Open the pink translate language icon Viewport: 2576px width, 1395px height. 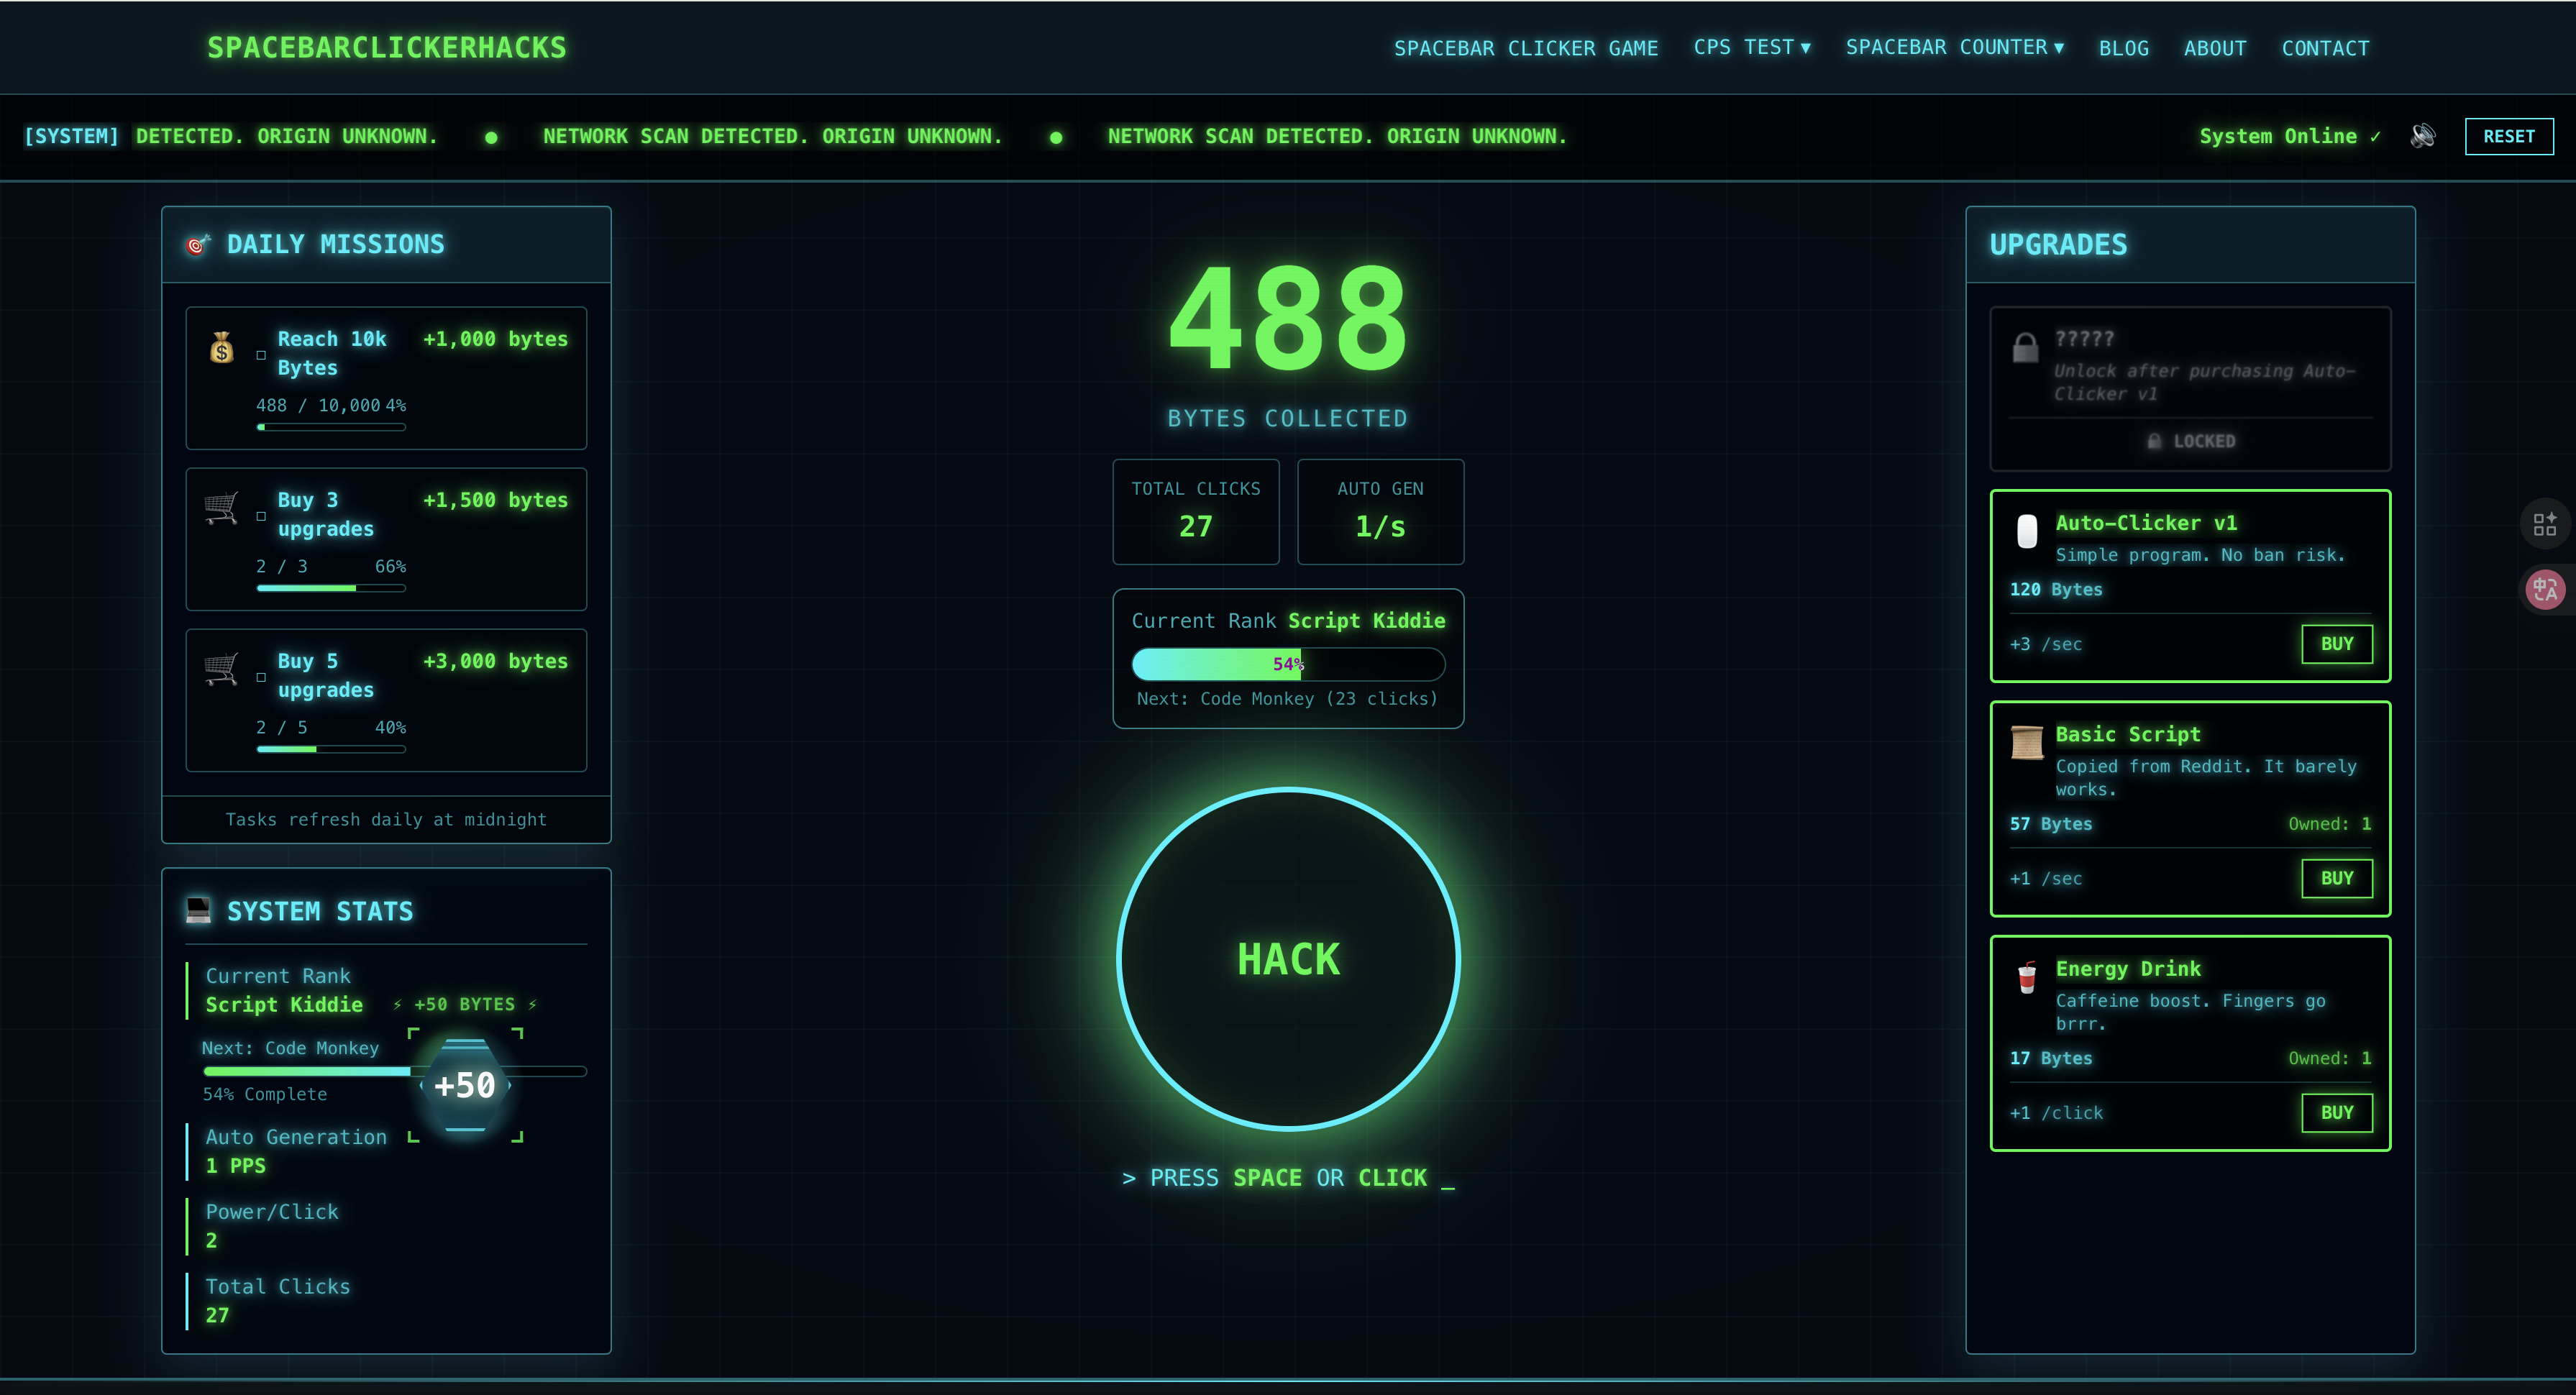click(x=2546, y=590)
